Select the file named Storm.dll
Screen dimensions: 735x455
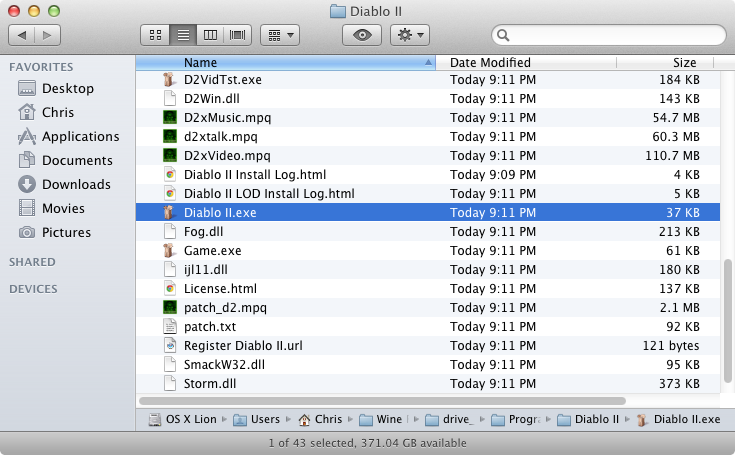210,383
